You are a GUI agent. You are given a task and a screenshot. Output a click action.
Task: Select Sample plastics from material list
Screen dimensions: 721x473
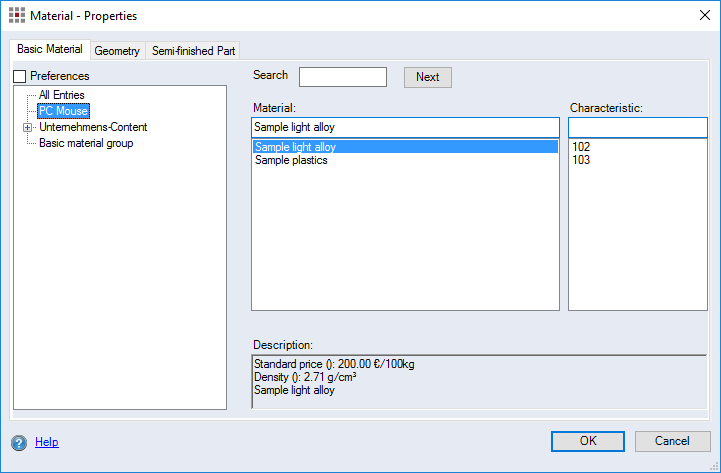point(291,160)
